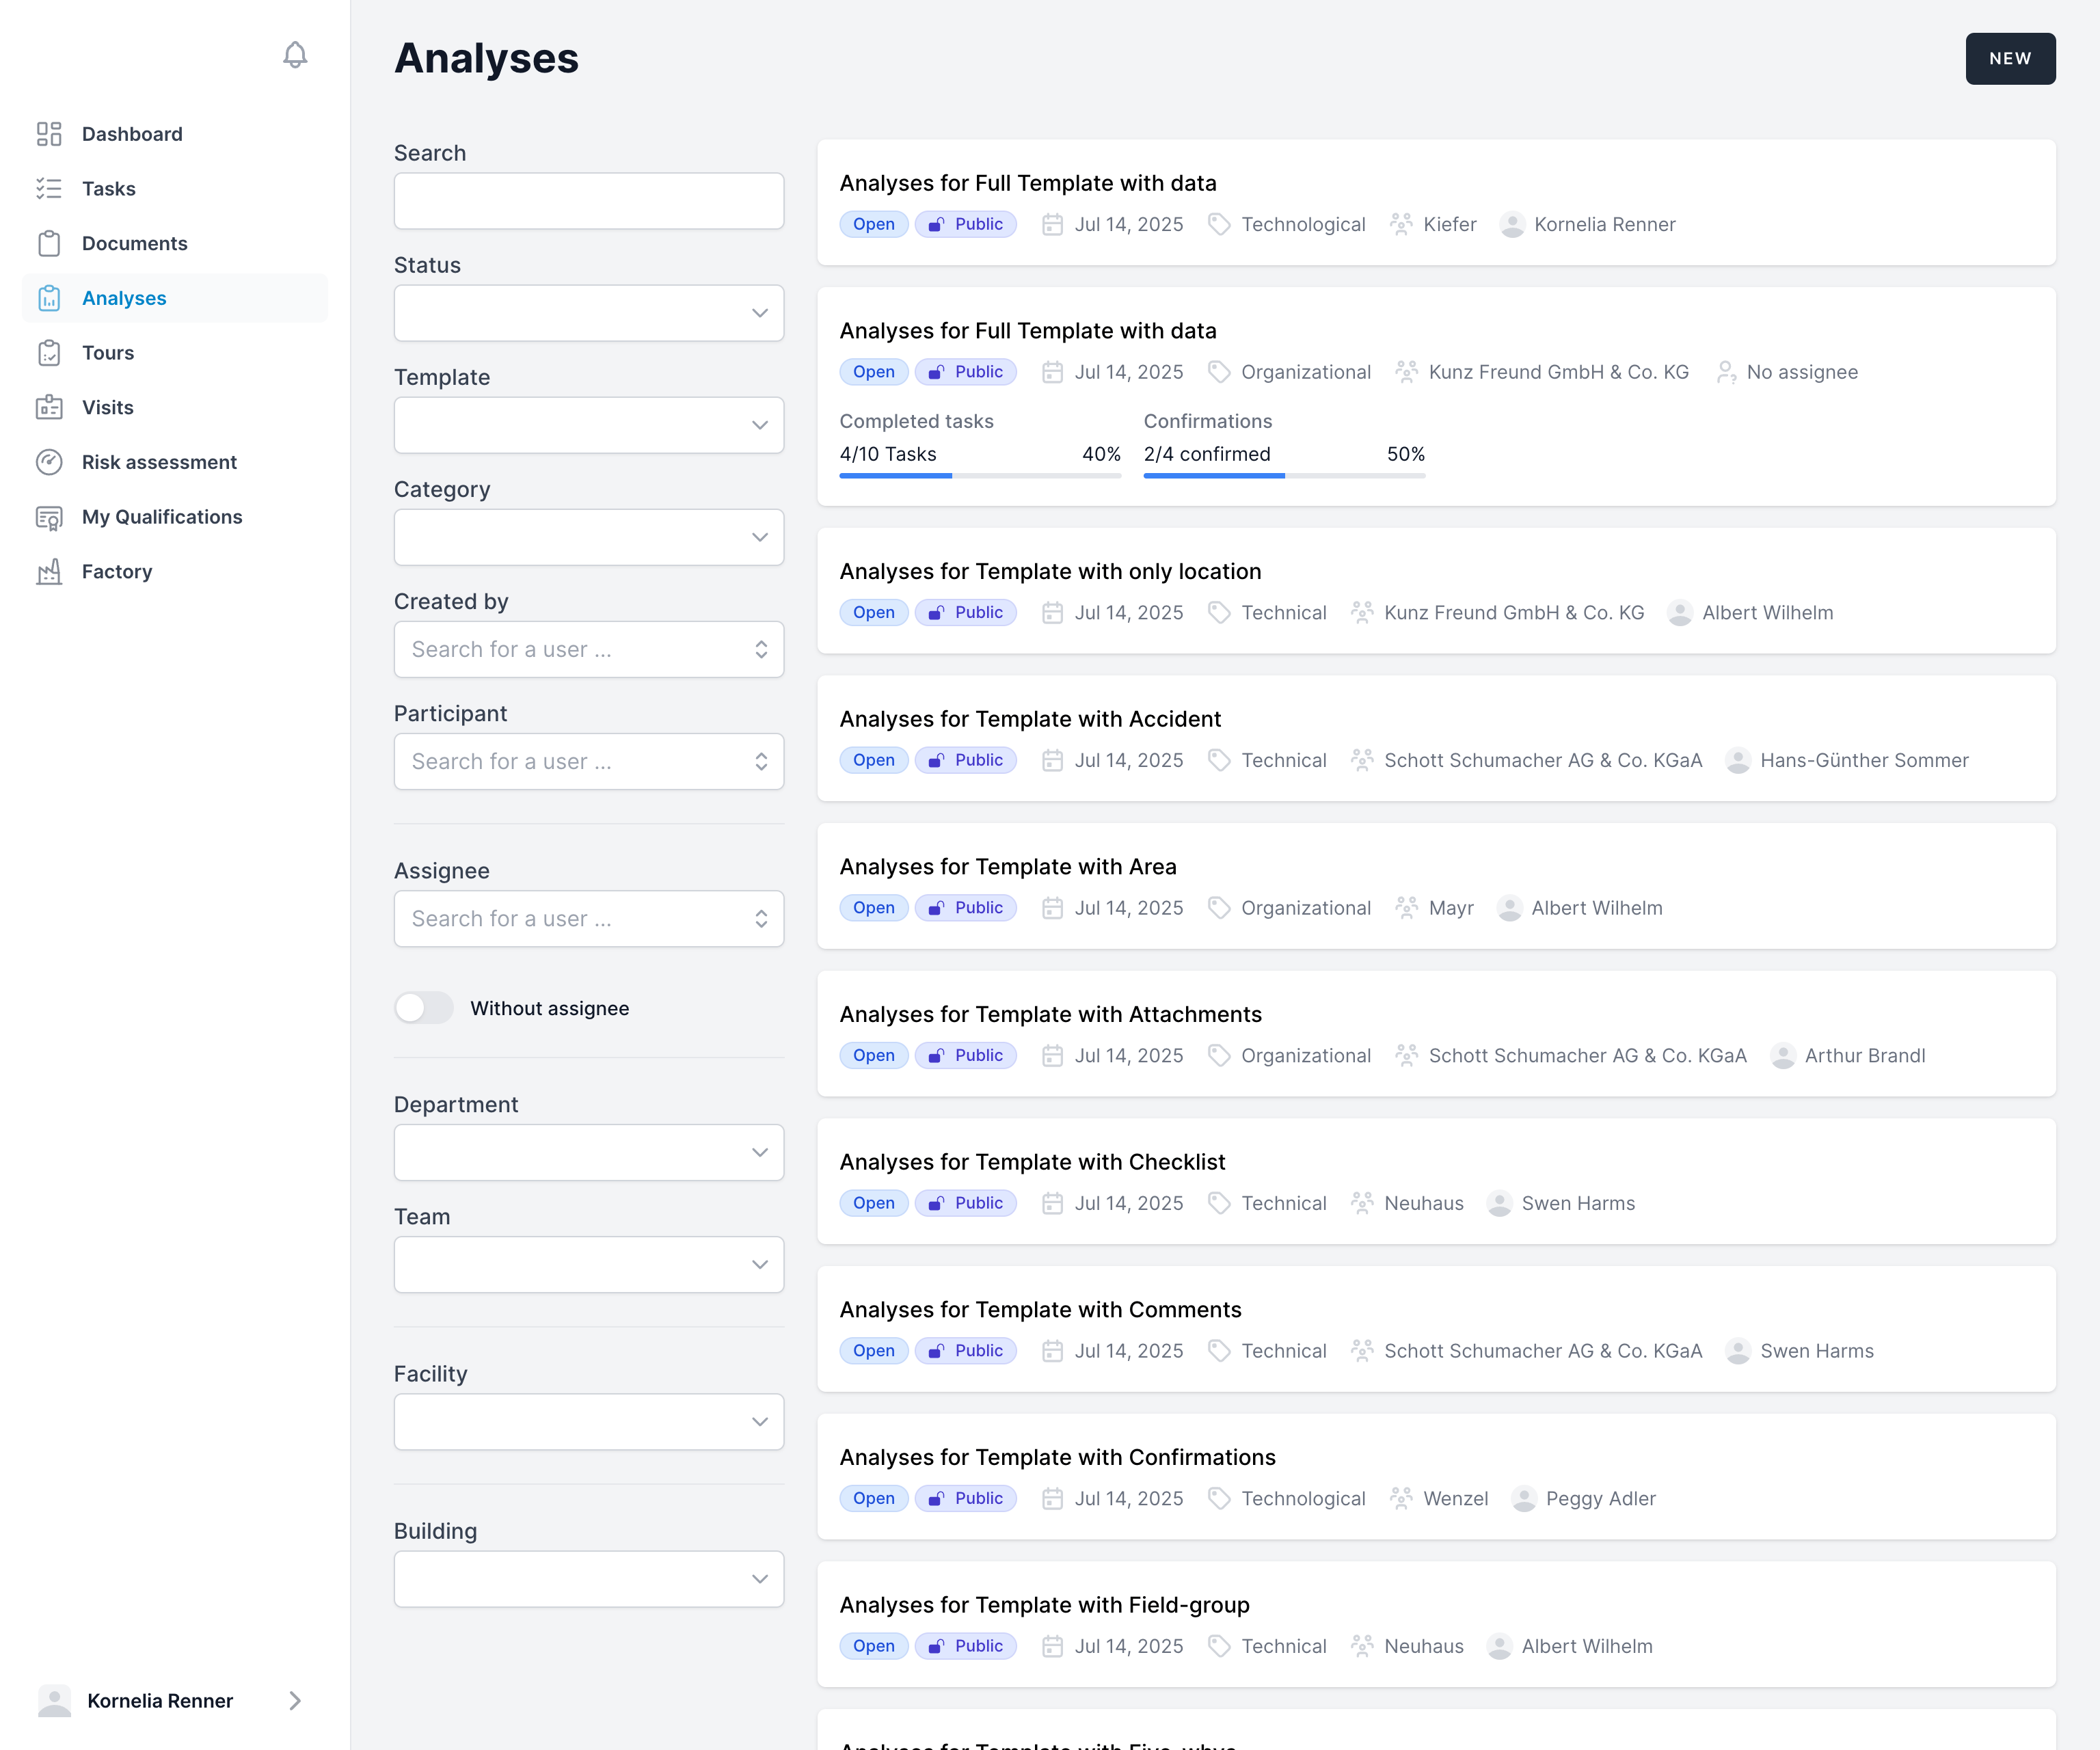Toggle the Without assignee switch
The width and height of the screenshot is (2100, 1750).
click(x=424, y=1008)
